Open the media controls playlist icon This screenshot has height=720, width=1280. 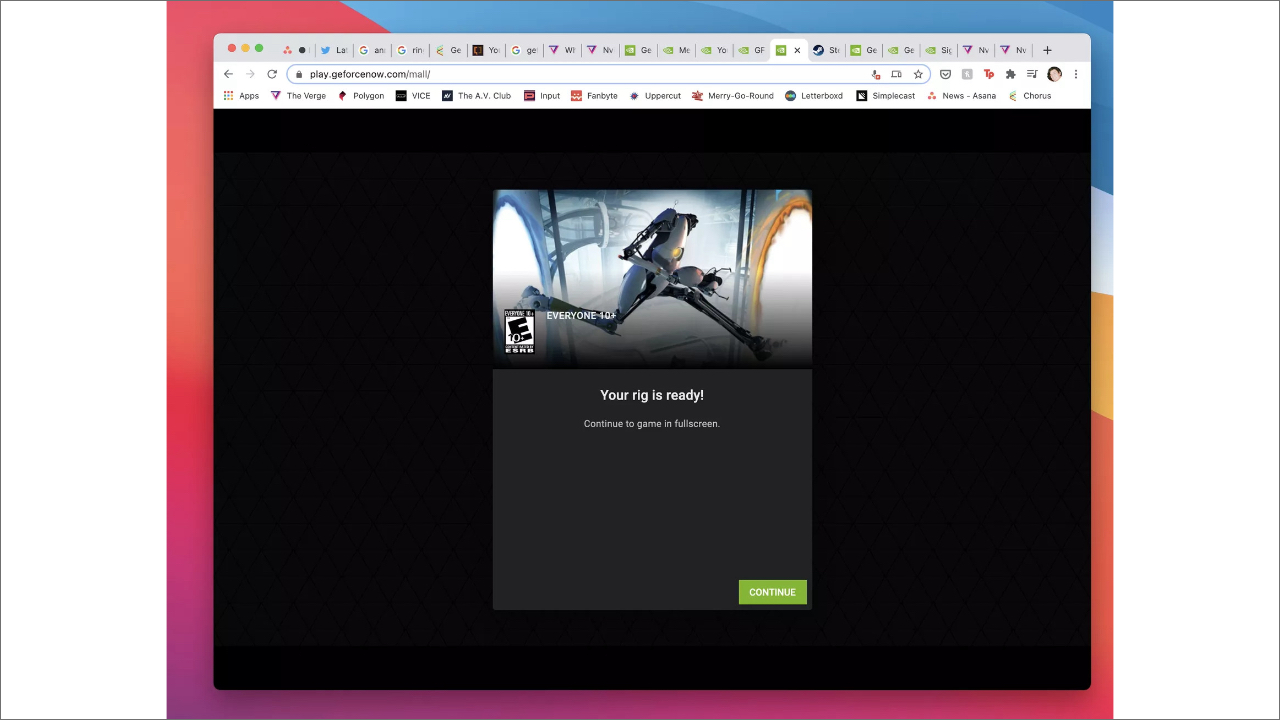click(1032, 74)
